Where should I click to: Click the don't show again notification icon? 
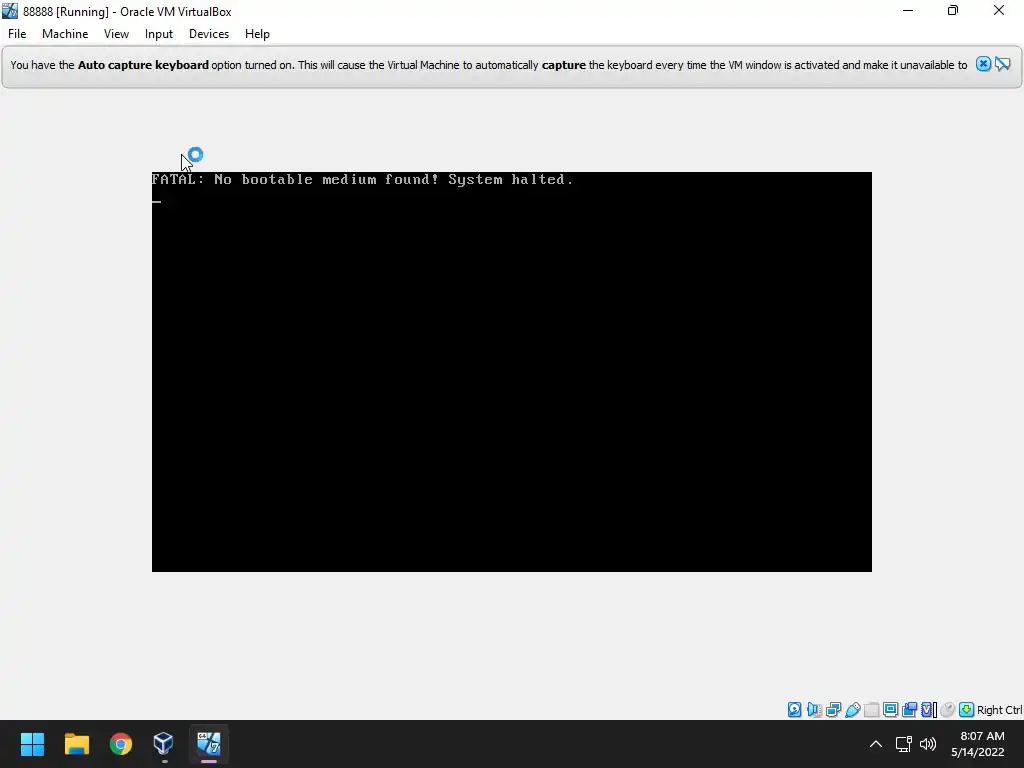point(1002,64)
